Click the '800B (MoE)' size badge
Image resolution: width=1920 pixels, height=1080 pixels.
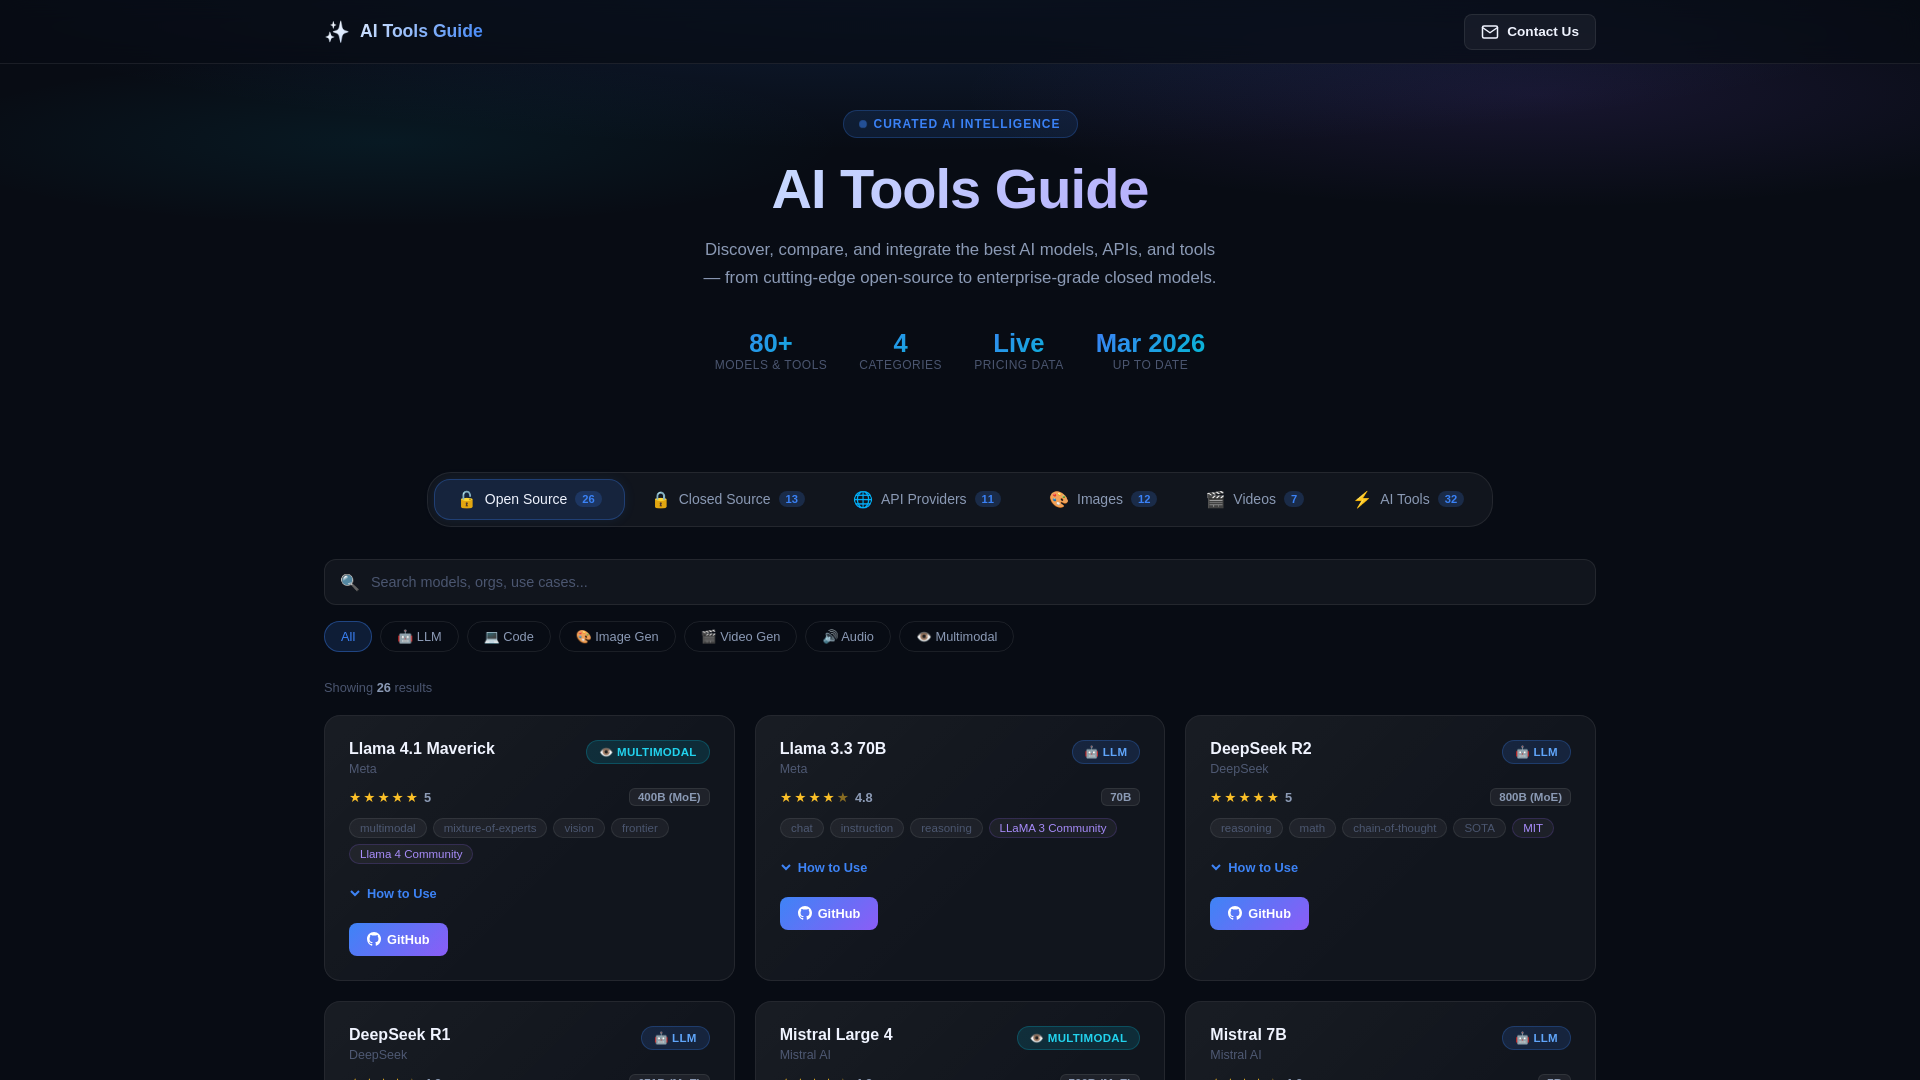(x=1530, y=797)
